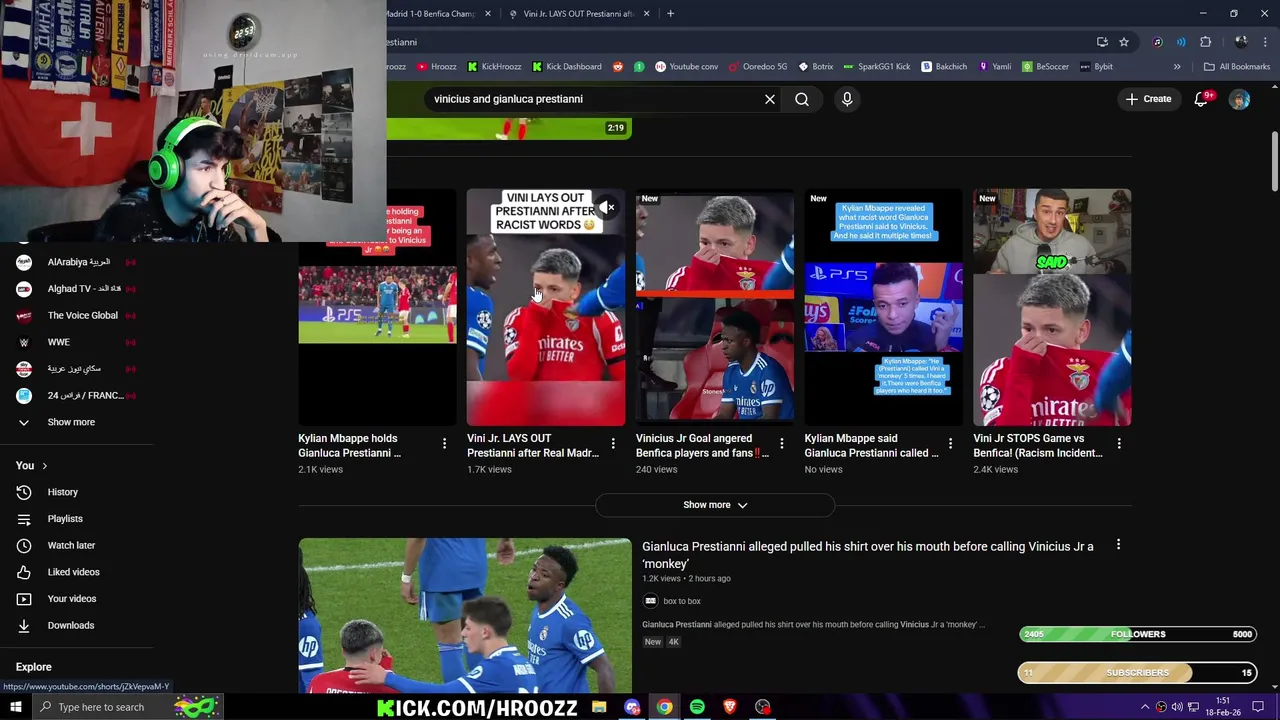Screen dimensions: 1280x720
Task: Open Windows notification center
Action: [x=1258, y=707]
